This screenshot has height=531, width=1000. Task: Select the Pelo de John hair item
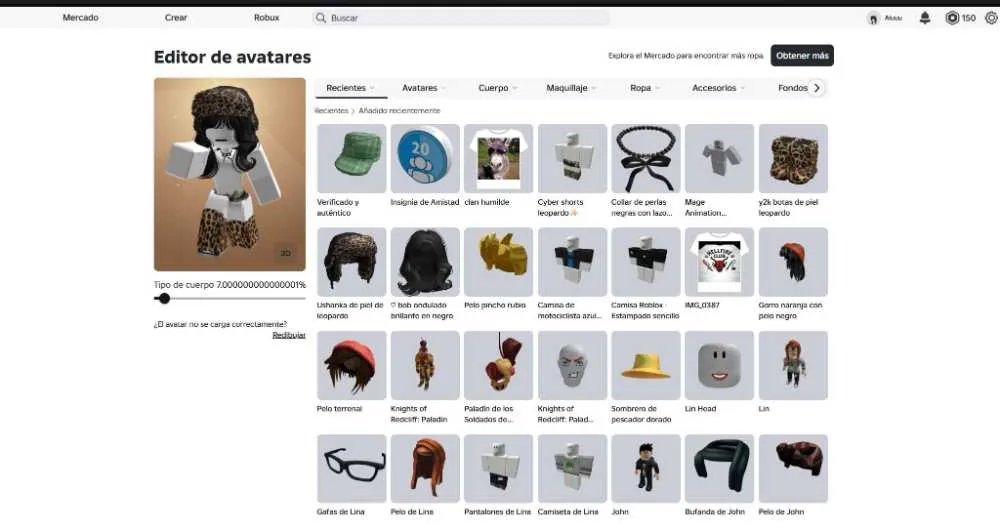pyautogui.click(x=793, y=469)
